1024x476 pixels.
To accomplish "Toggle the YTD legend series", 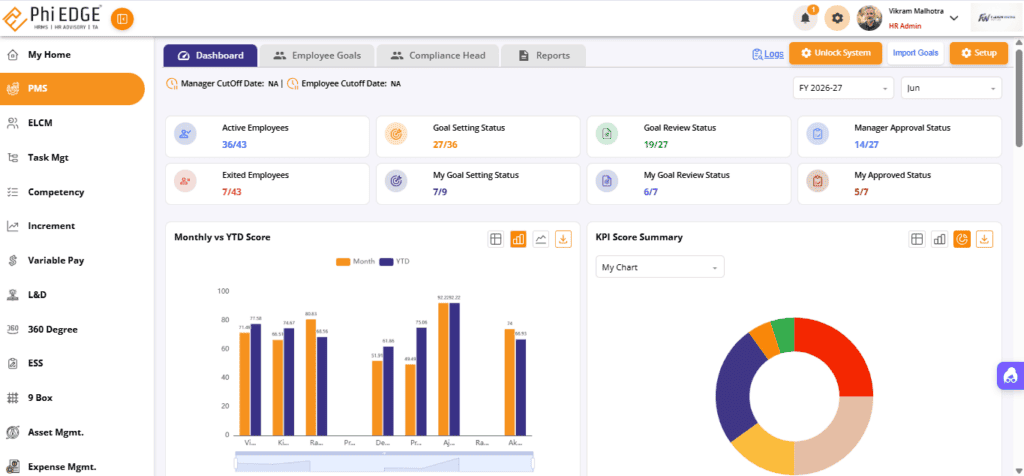I will click(394, 261).
